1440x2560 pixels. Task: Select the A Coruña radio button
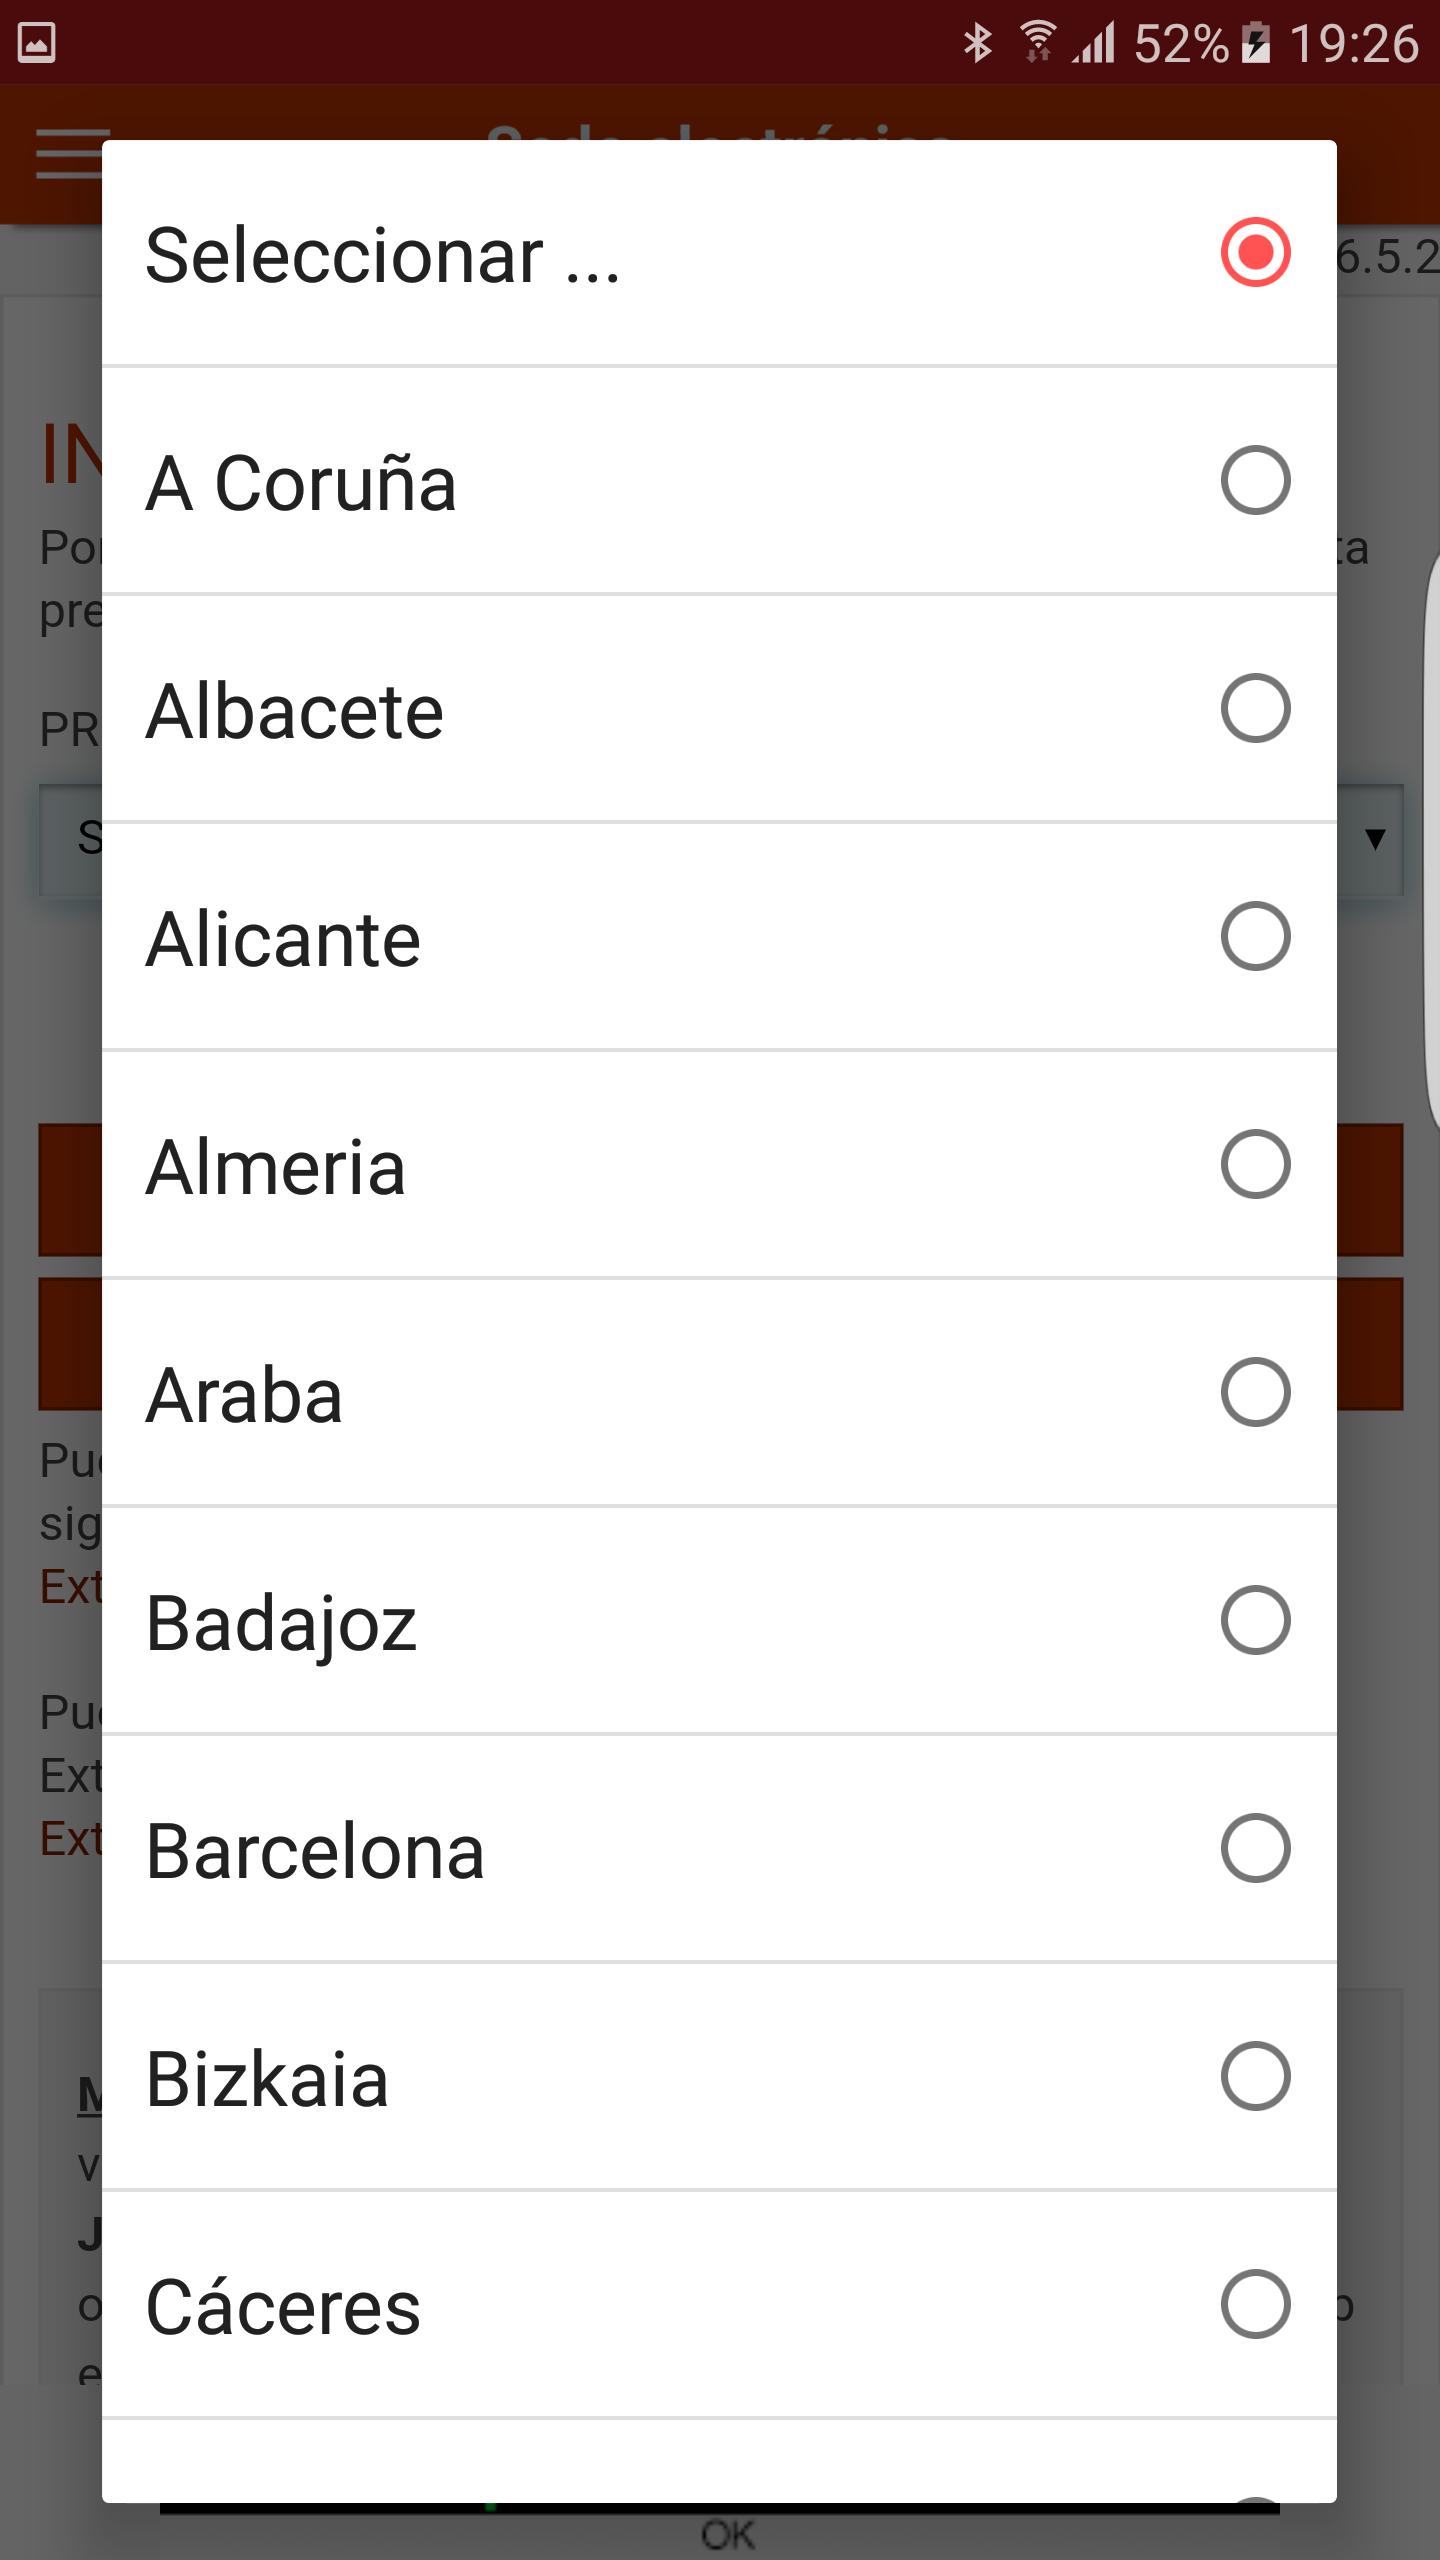click(719, 481)
